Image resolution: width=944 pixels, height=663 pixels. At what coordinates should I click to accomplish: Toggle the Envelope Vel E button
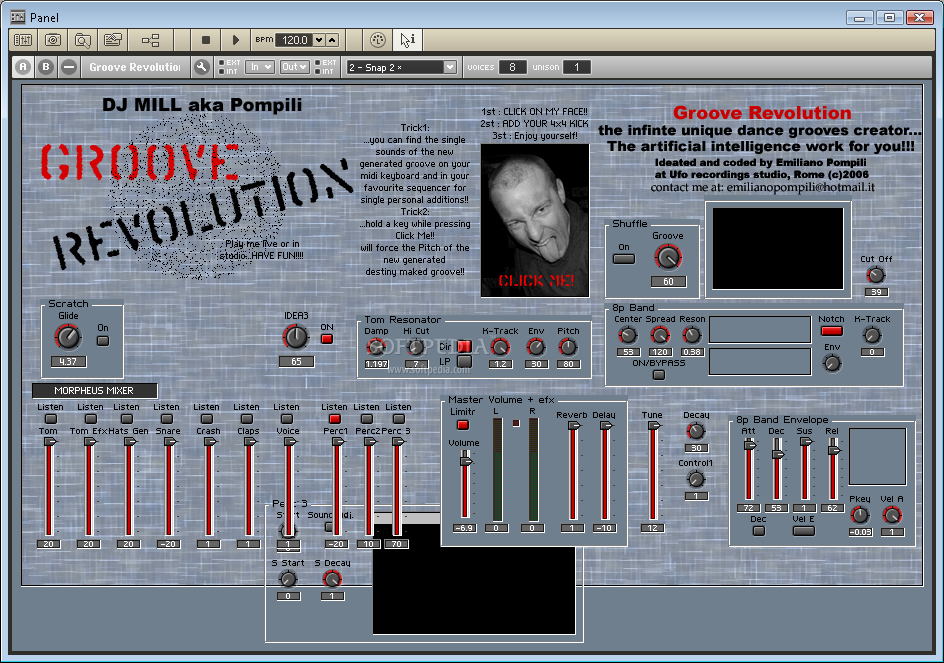coord(804,531)
